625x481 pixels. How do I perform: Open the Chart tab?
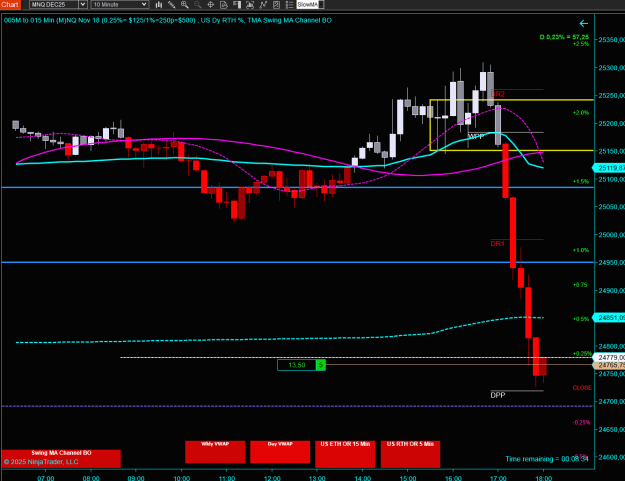click(x=10, y=4)
